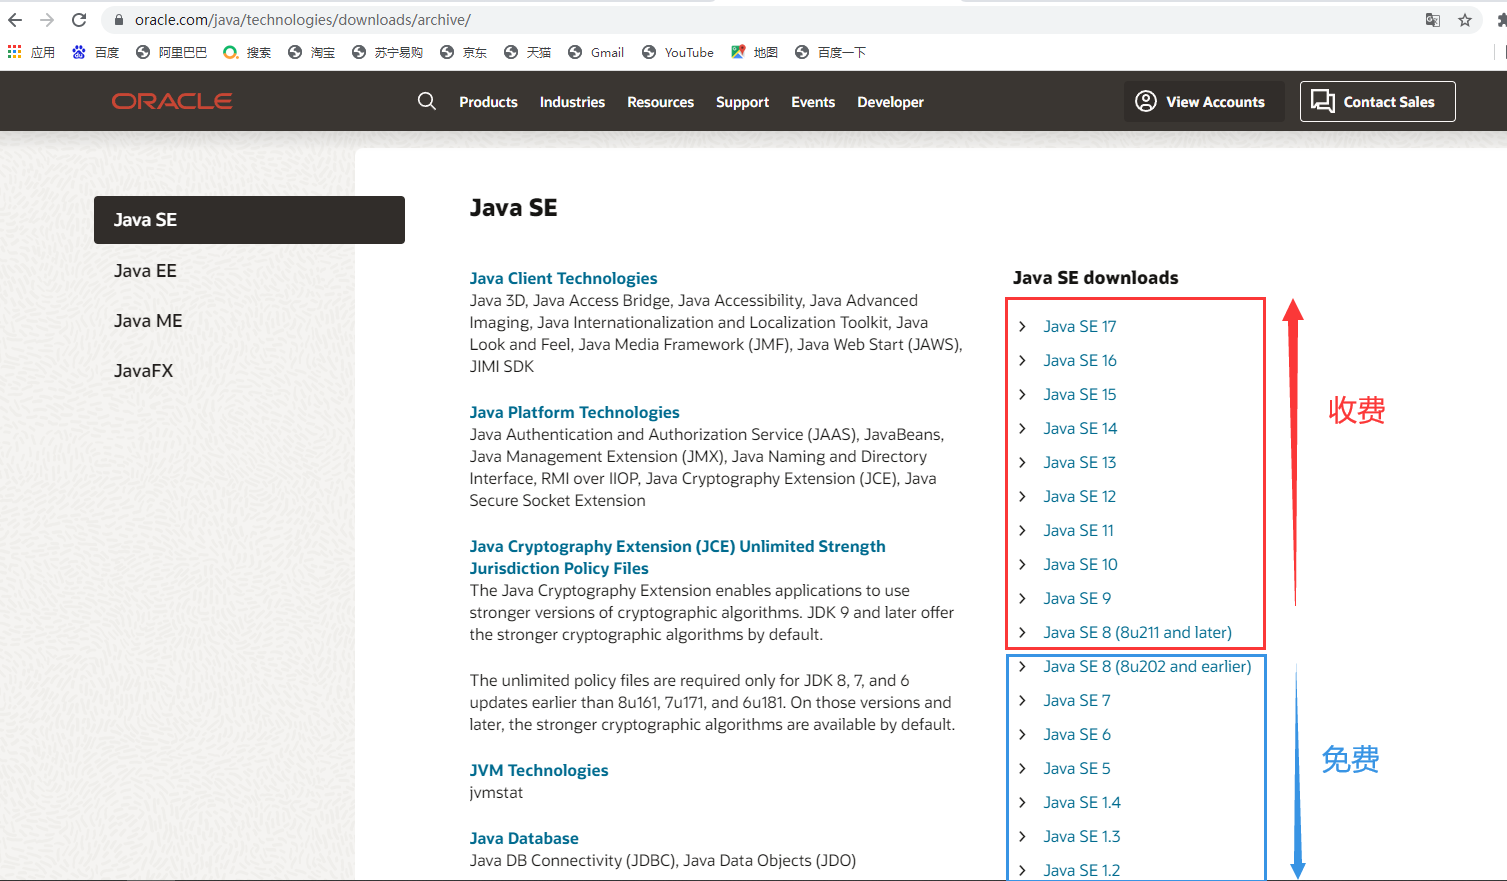Open the Java SE 6 download link
This screenshot has width=1507, height=881.
coord(1077,735)
